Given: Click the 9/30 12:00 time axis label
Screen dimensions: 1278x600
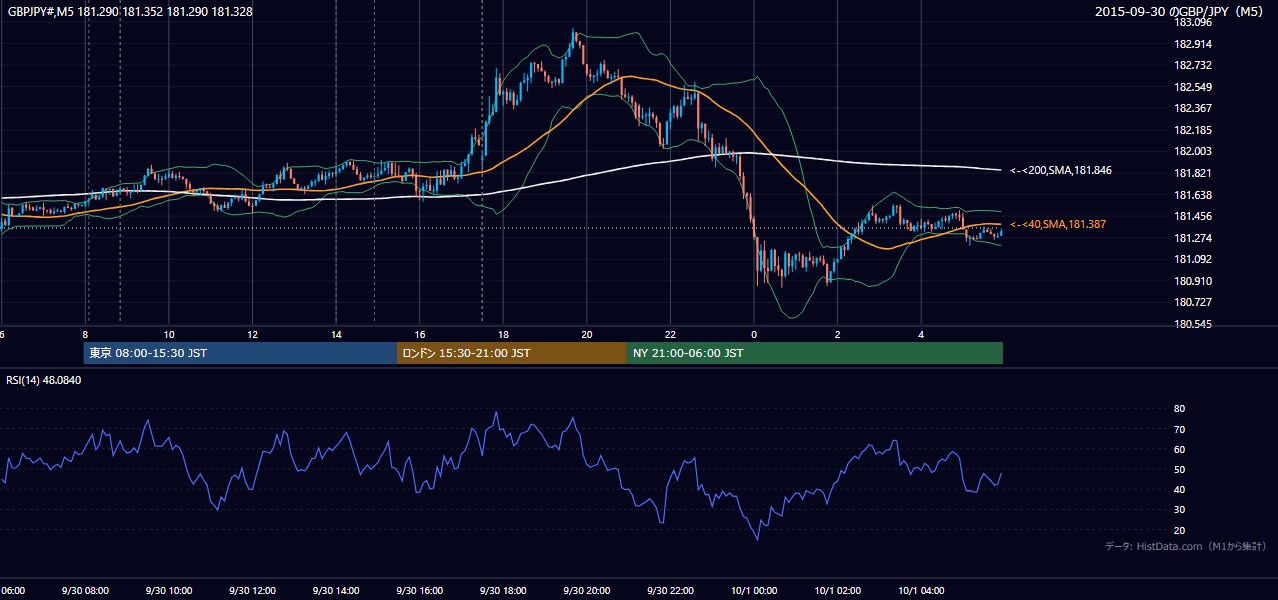Looking at the screenshot, I should pos(252,590).
